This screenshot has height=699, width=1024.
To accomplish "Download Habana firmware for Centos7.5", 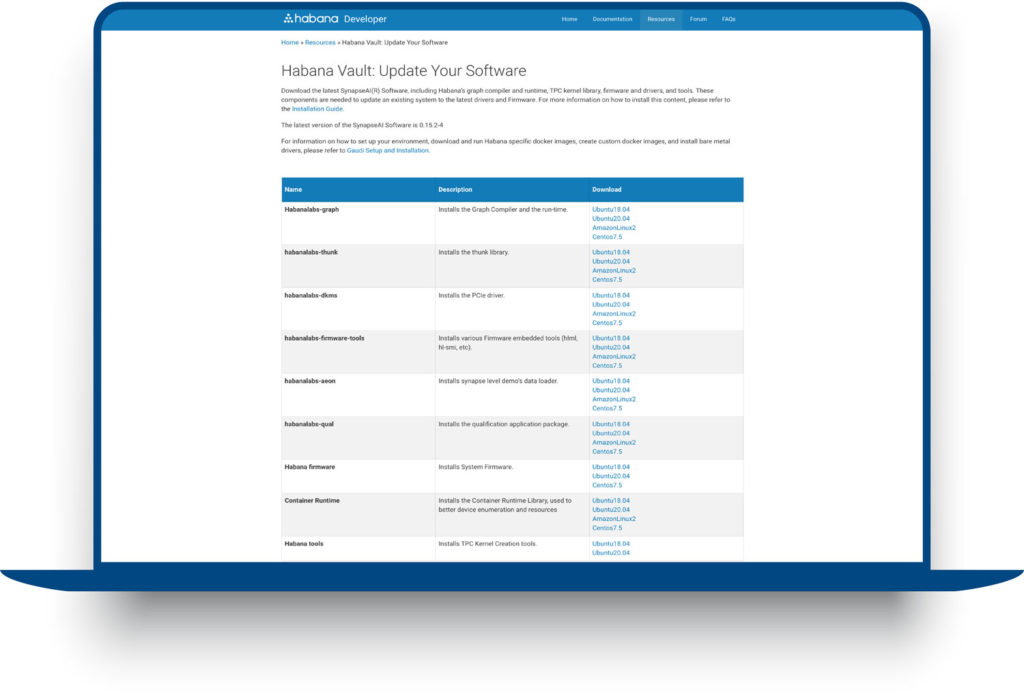I will [x=607, y=485].
